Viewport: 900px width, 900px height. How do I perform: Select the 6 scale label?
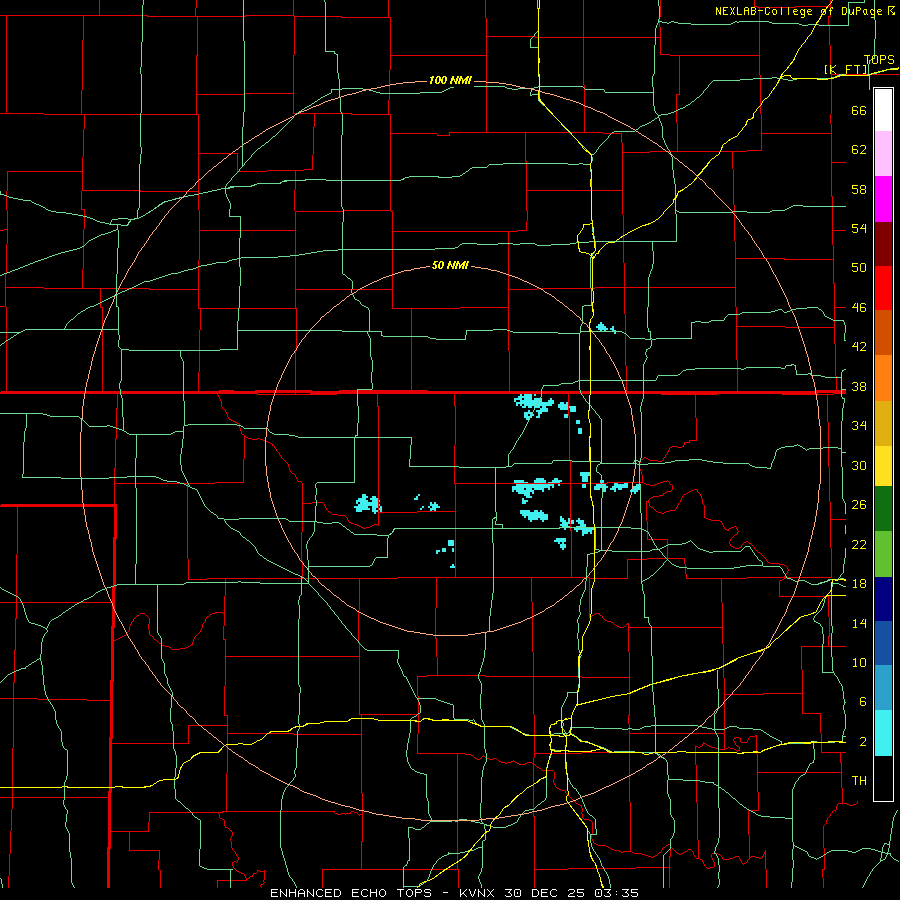coord(863,702)
